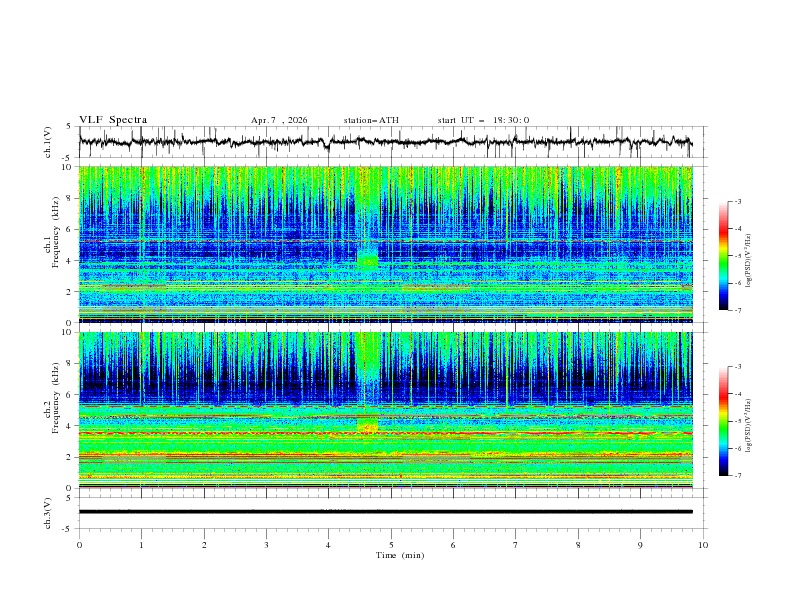Click the 4 kHz burst near 4.6 min in ch.1 spectrogram
The width and height of the screenshot is (792, 612).
pos(367,260)
